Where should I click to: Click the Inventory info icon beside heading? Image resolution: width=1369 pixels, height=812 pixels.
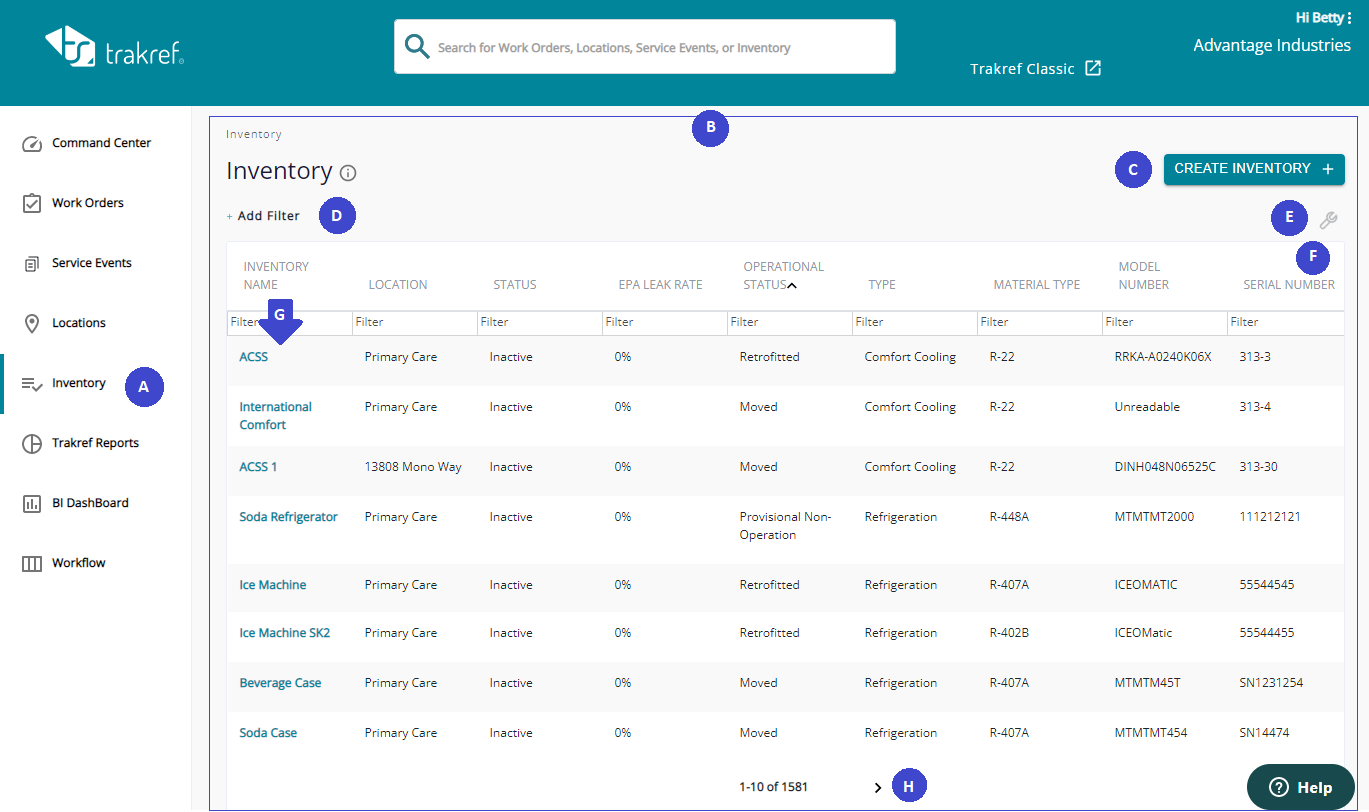(348, 173)
